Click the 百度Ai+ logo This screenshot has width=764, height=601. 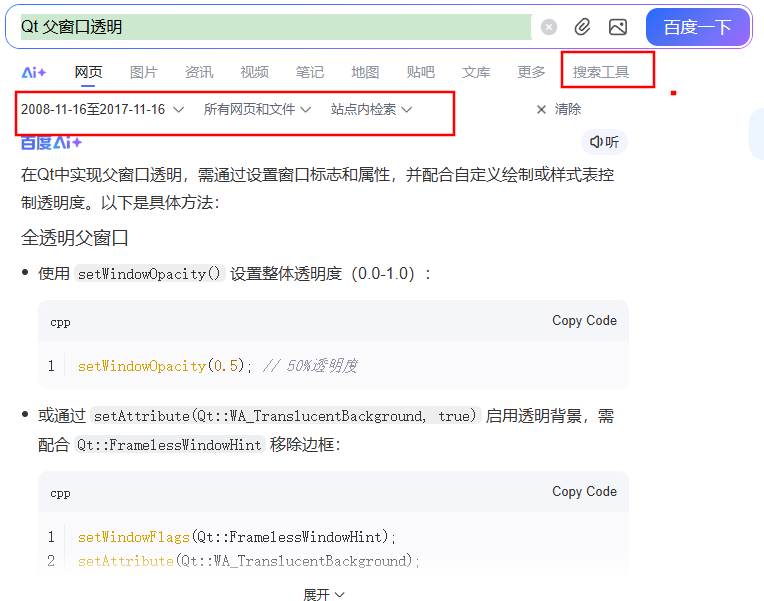click(51, 142)
